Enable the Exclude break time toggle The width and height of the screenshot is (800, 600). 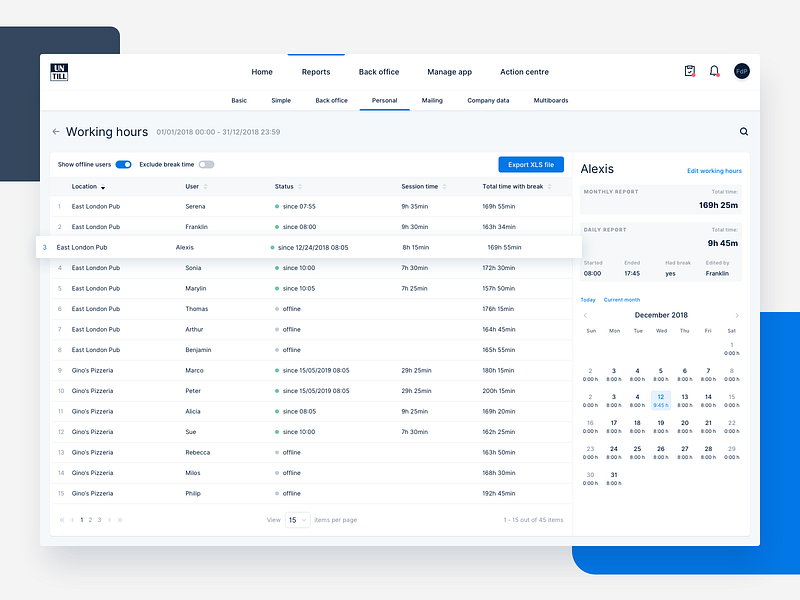pos(208,164)
